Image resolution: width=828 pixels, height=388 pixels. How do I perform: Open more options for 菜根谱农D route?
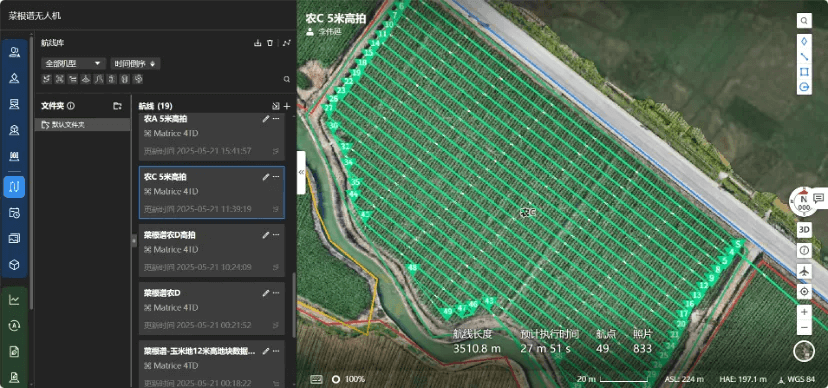coord(276,293)
